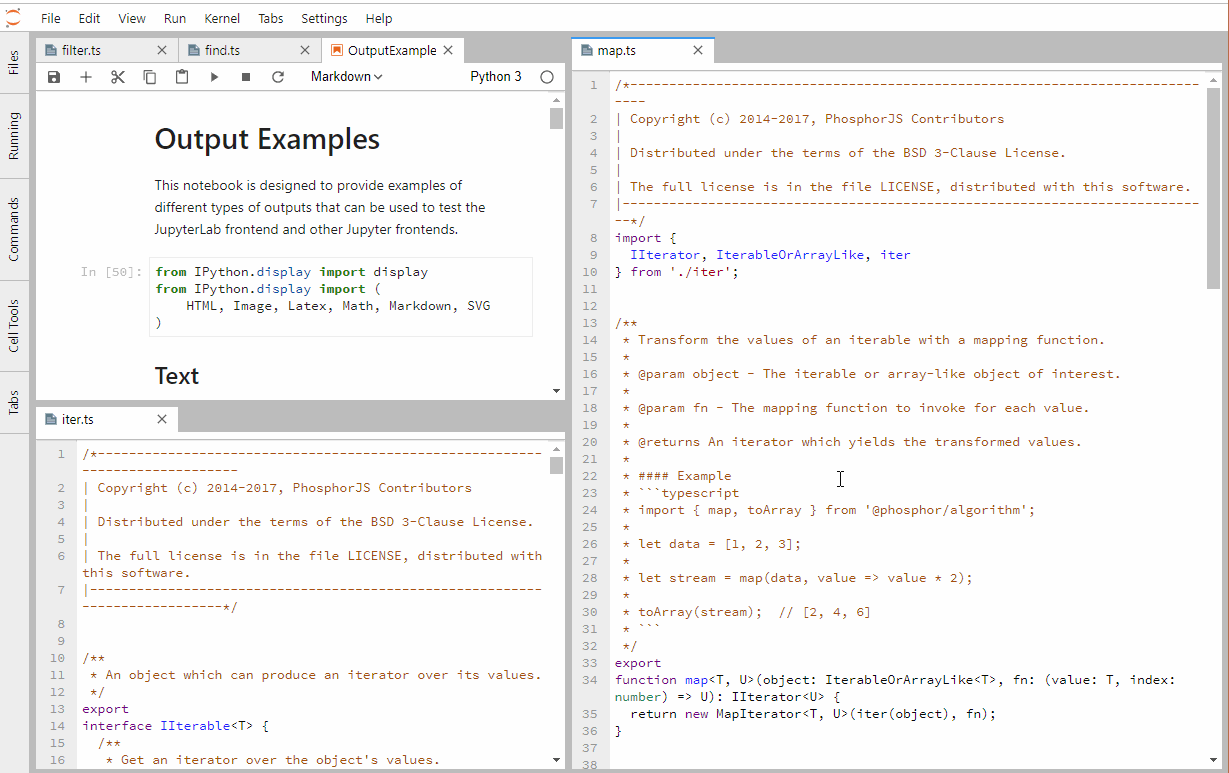The image size is (1229, 773).
Task: Restart the kernel using the refresh icon
Action: (x=277, y=76)
